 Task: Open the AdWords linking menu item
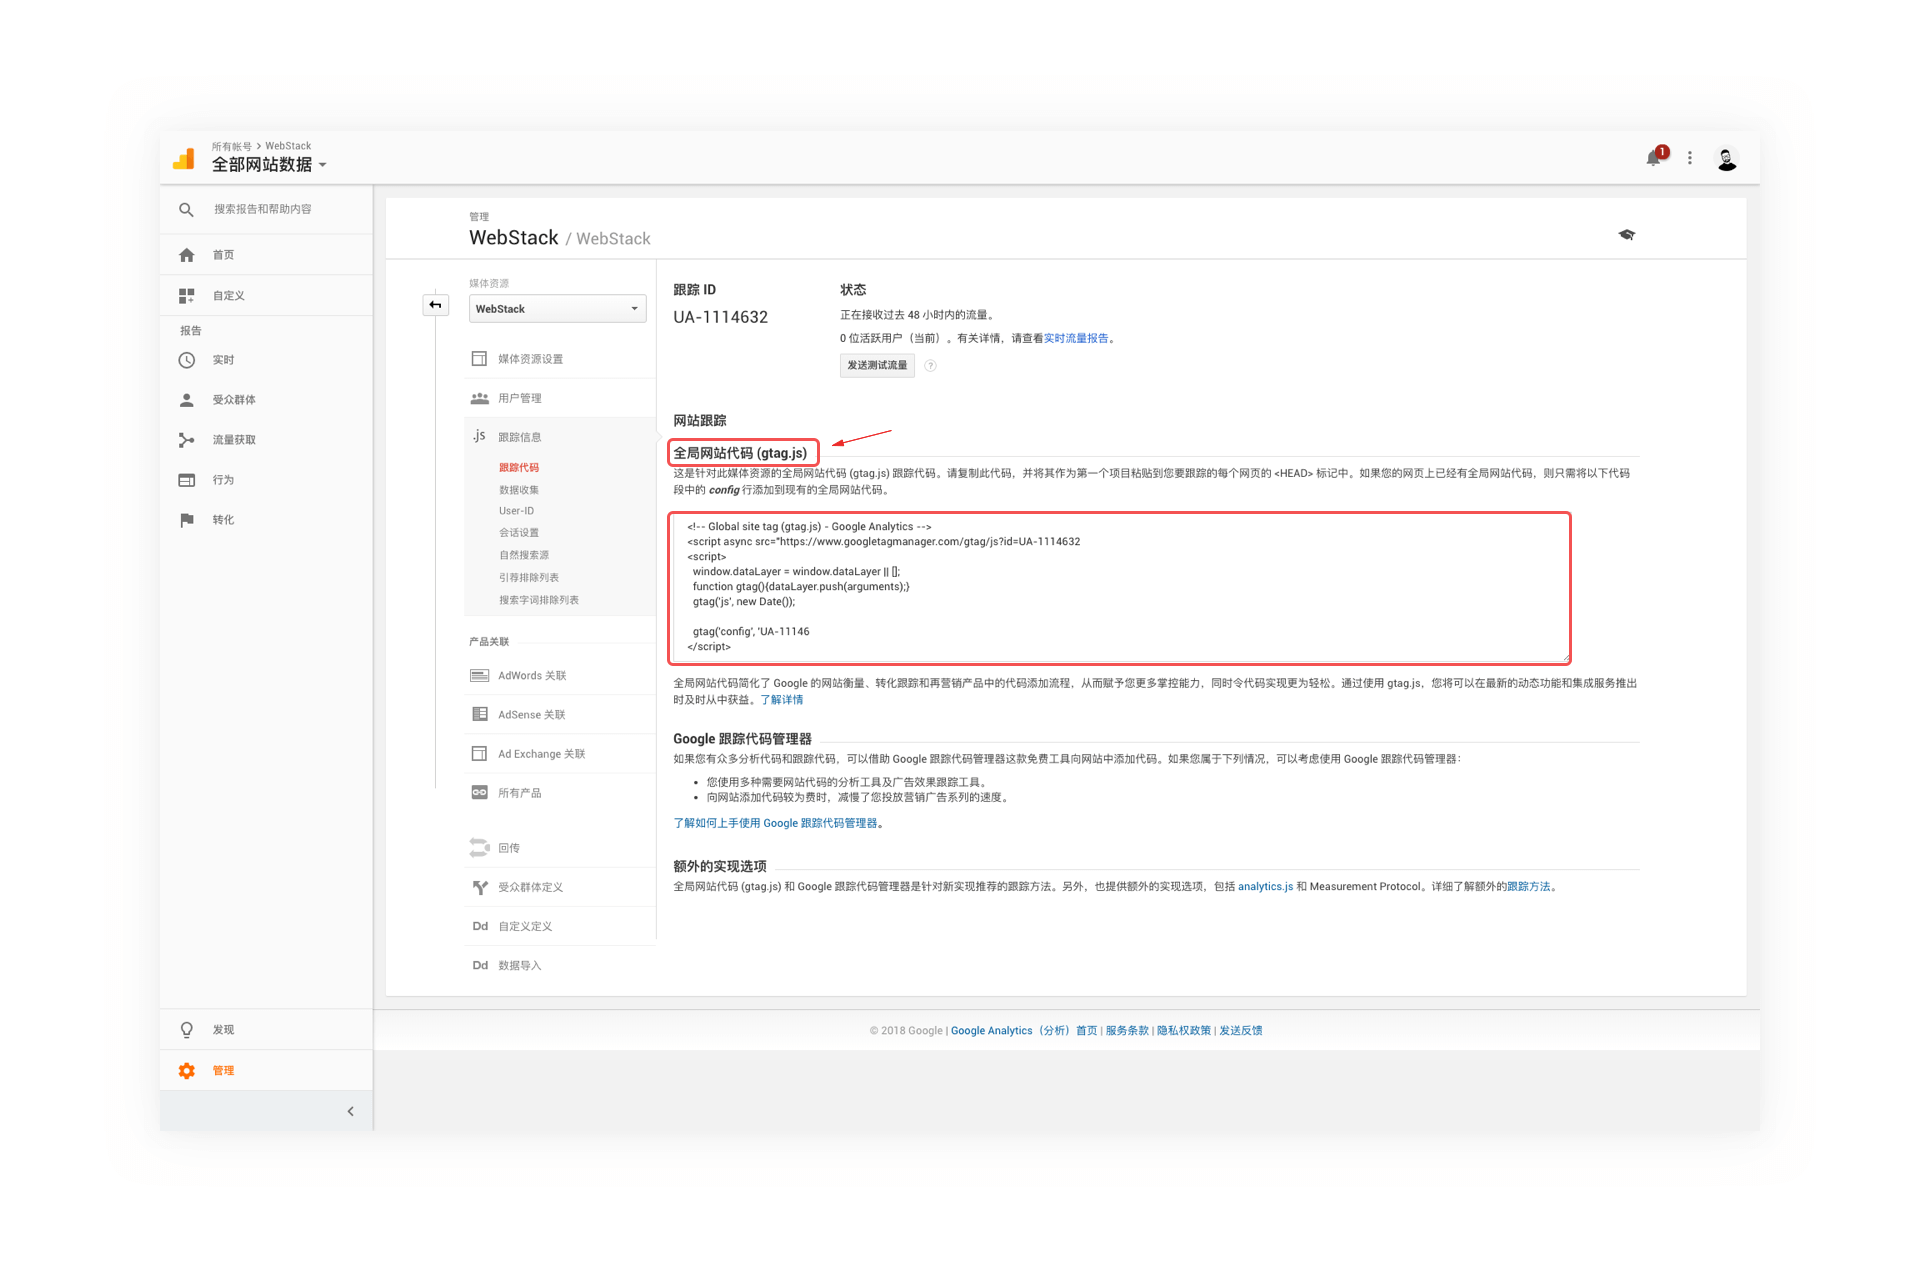coord(532,676)
